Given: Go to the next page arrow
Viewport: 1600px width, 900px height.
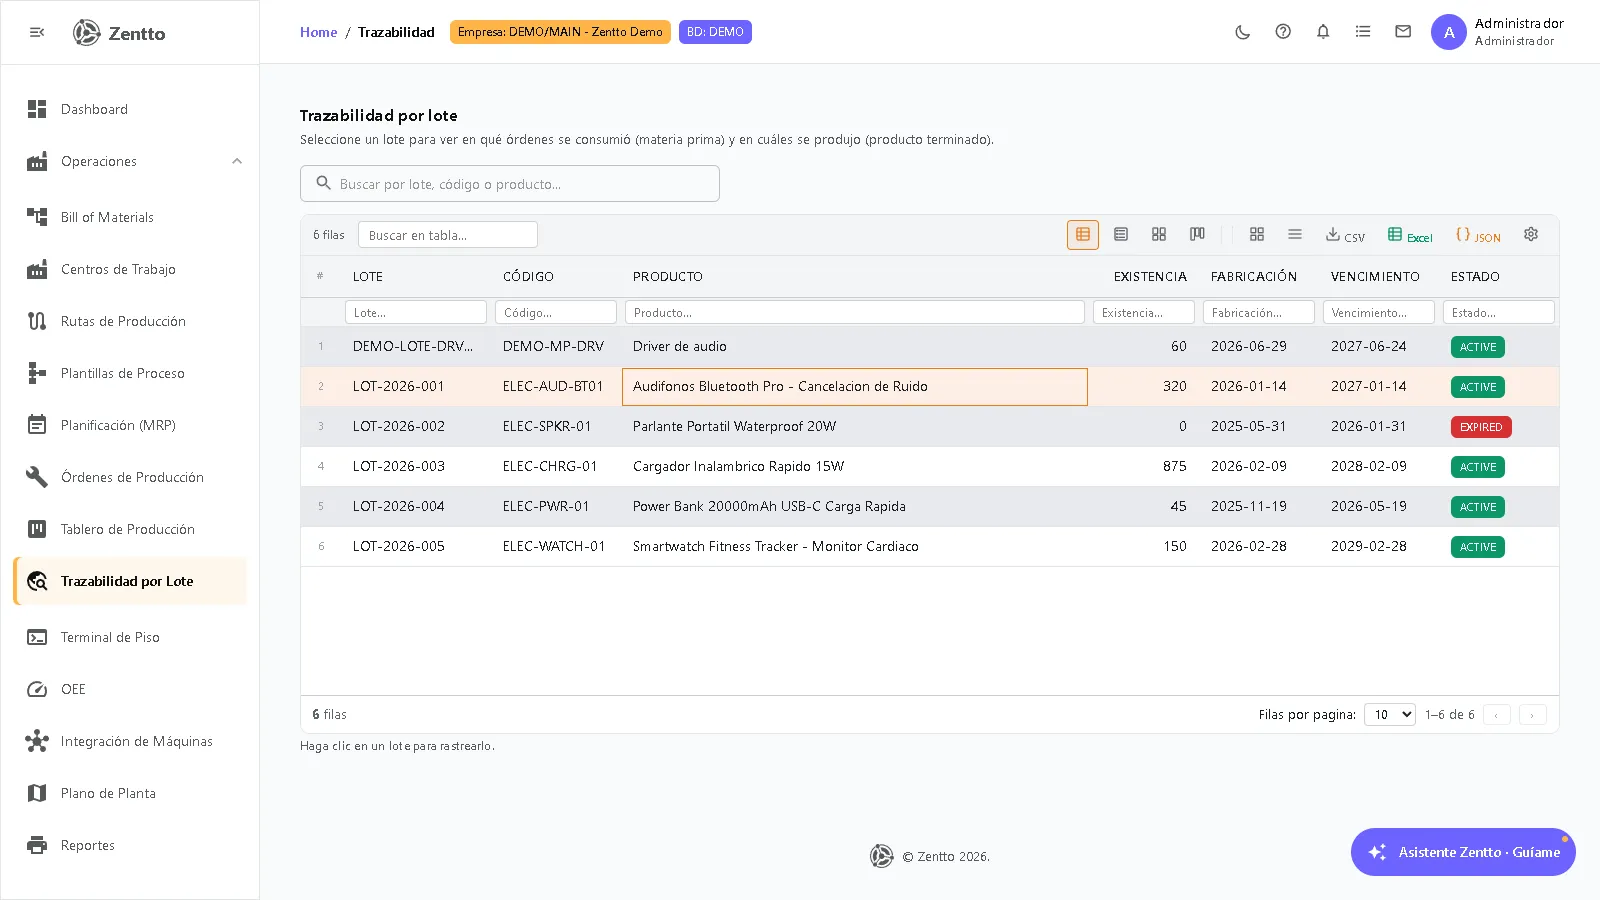Looking at the screenshot, I should click(x=1533, y=715).
